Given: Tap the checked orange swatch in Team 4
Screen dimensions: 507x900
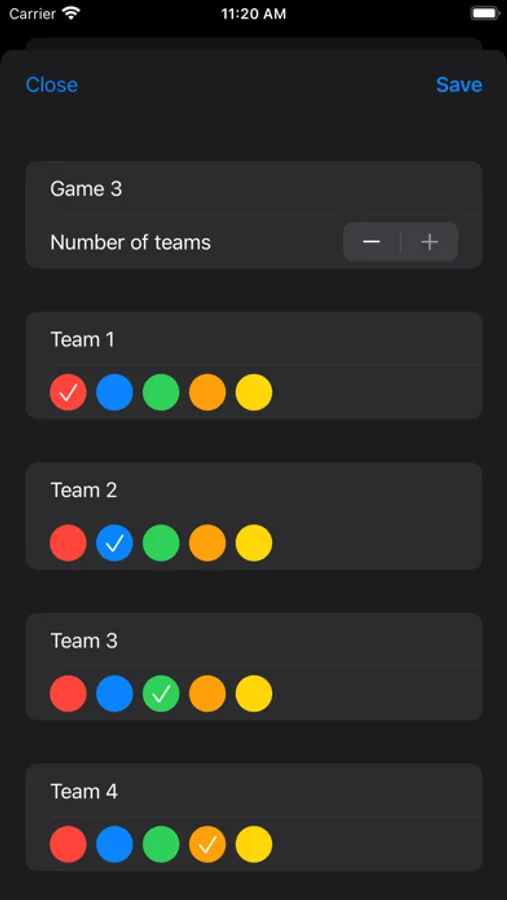Looking at the screenshot, I should click(x=207, y=844).
